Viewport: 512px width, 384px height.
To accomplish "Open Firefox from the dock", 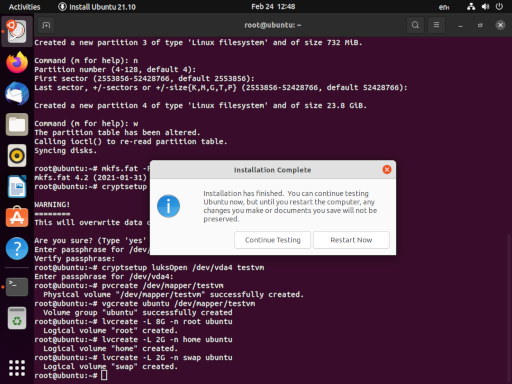I will click(x=17, y=62).
